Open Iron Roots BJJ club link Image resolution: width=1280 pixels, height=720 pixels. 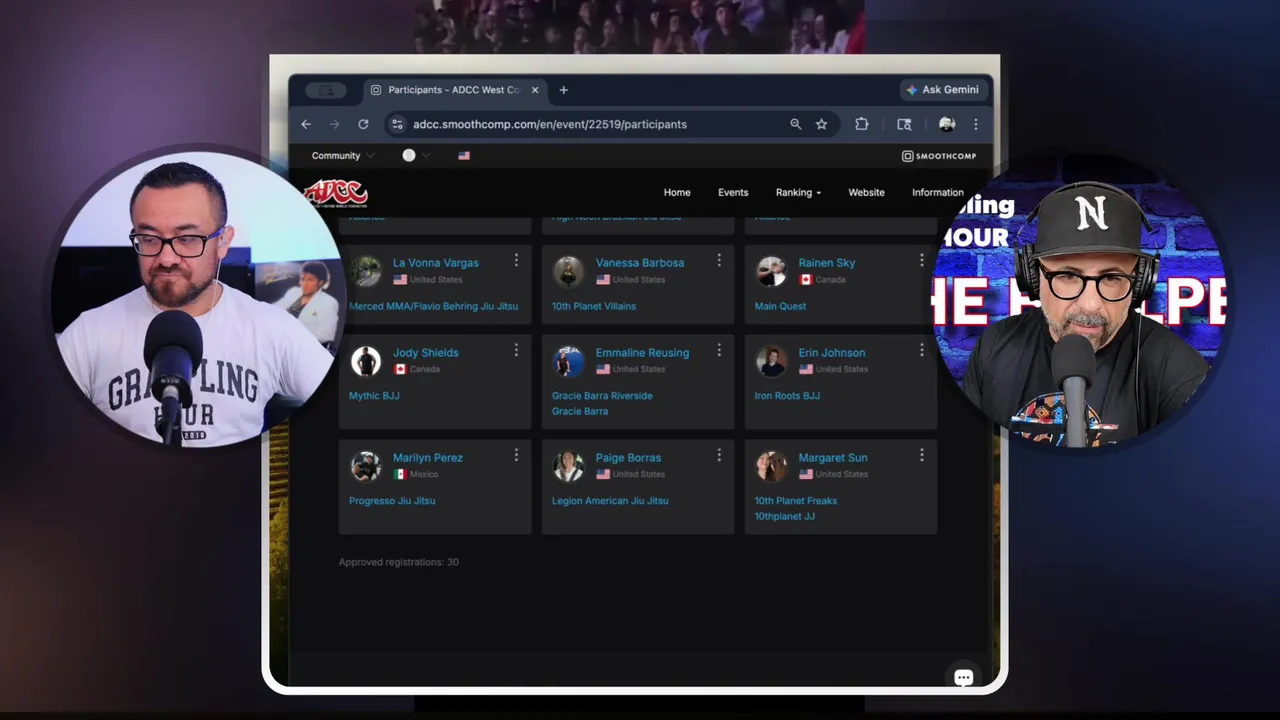pos(787,396)
